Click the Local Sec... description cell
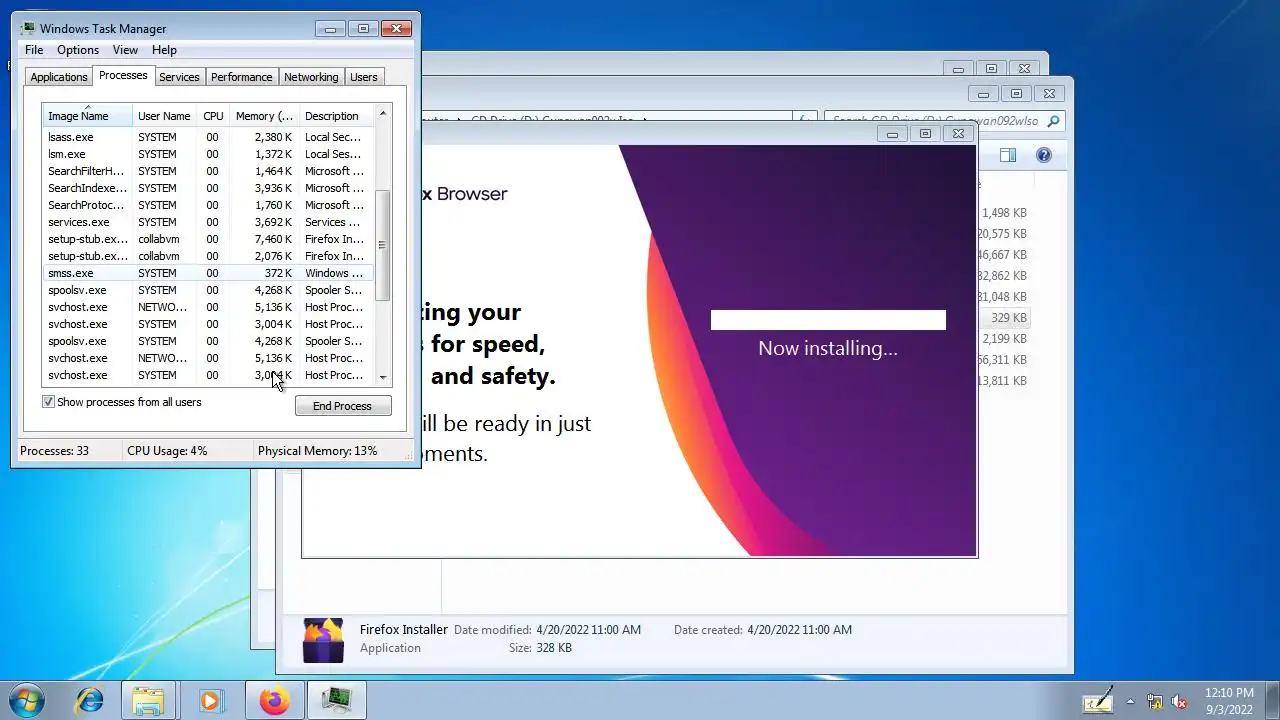Image resolution: width=1280 pixels, height=720 pixels. pos(333,137)
